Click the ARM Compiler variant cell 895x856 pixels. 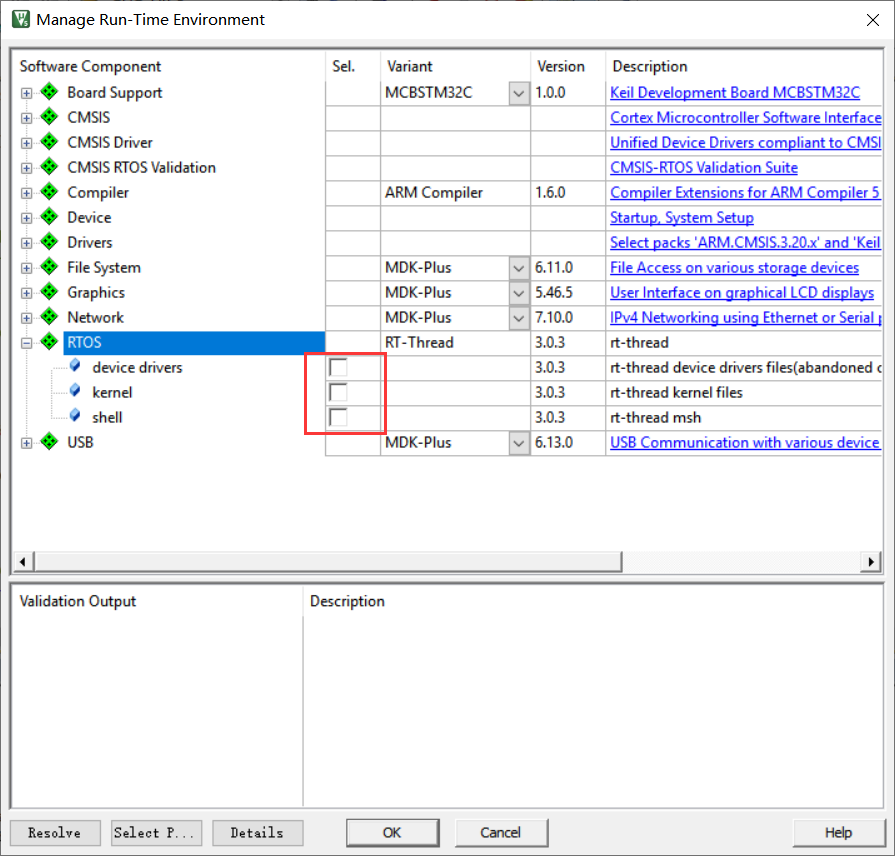tap(455, 192)
